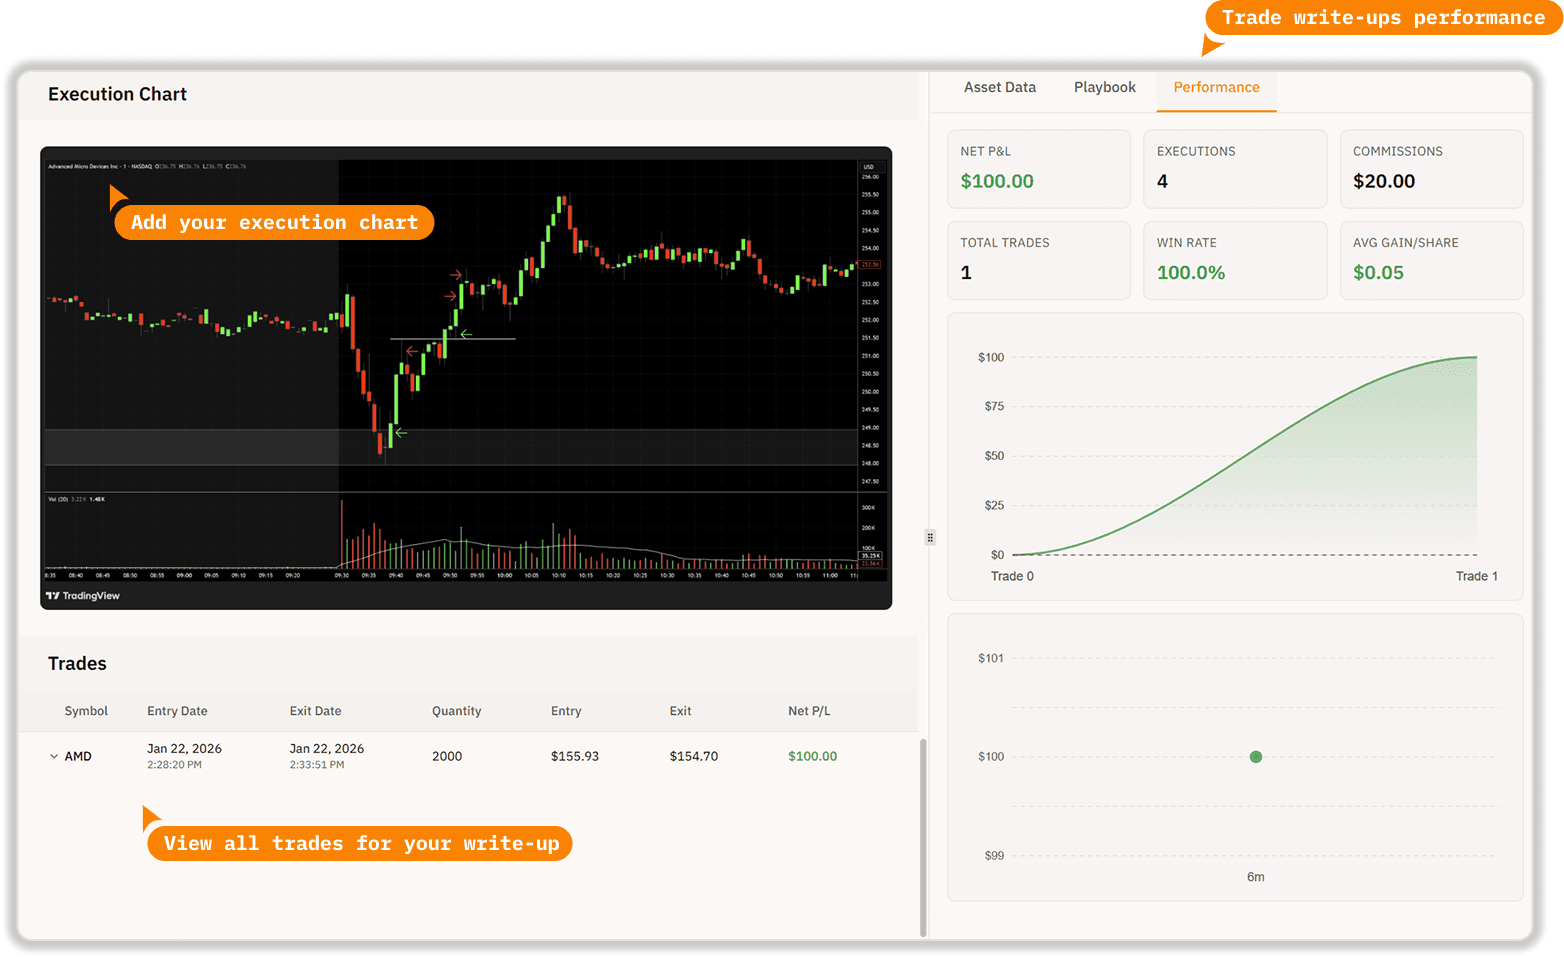Click the NET P&L card value $100.00

pyautogui.click(x=997, y=181)
